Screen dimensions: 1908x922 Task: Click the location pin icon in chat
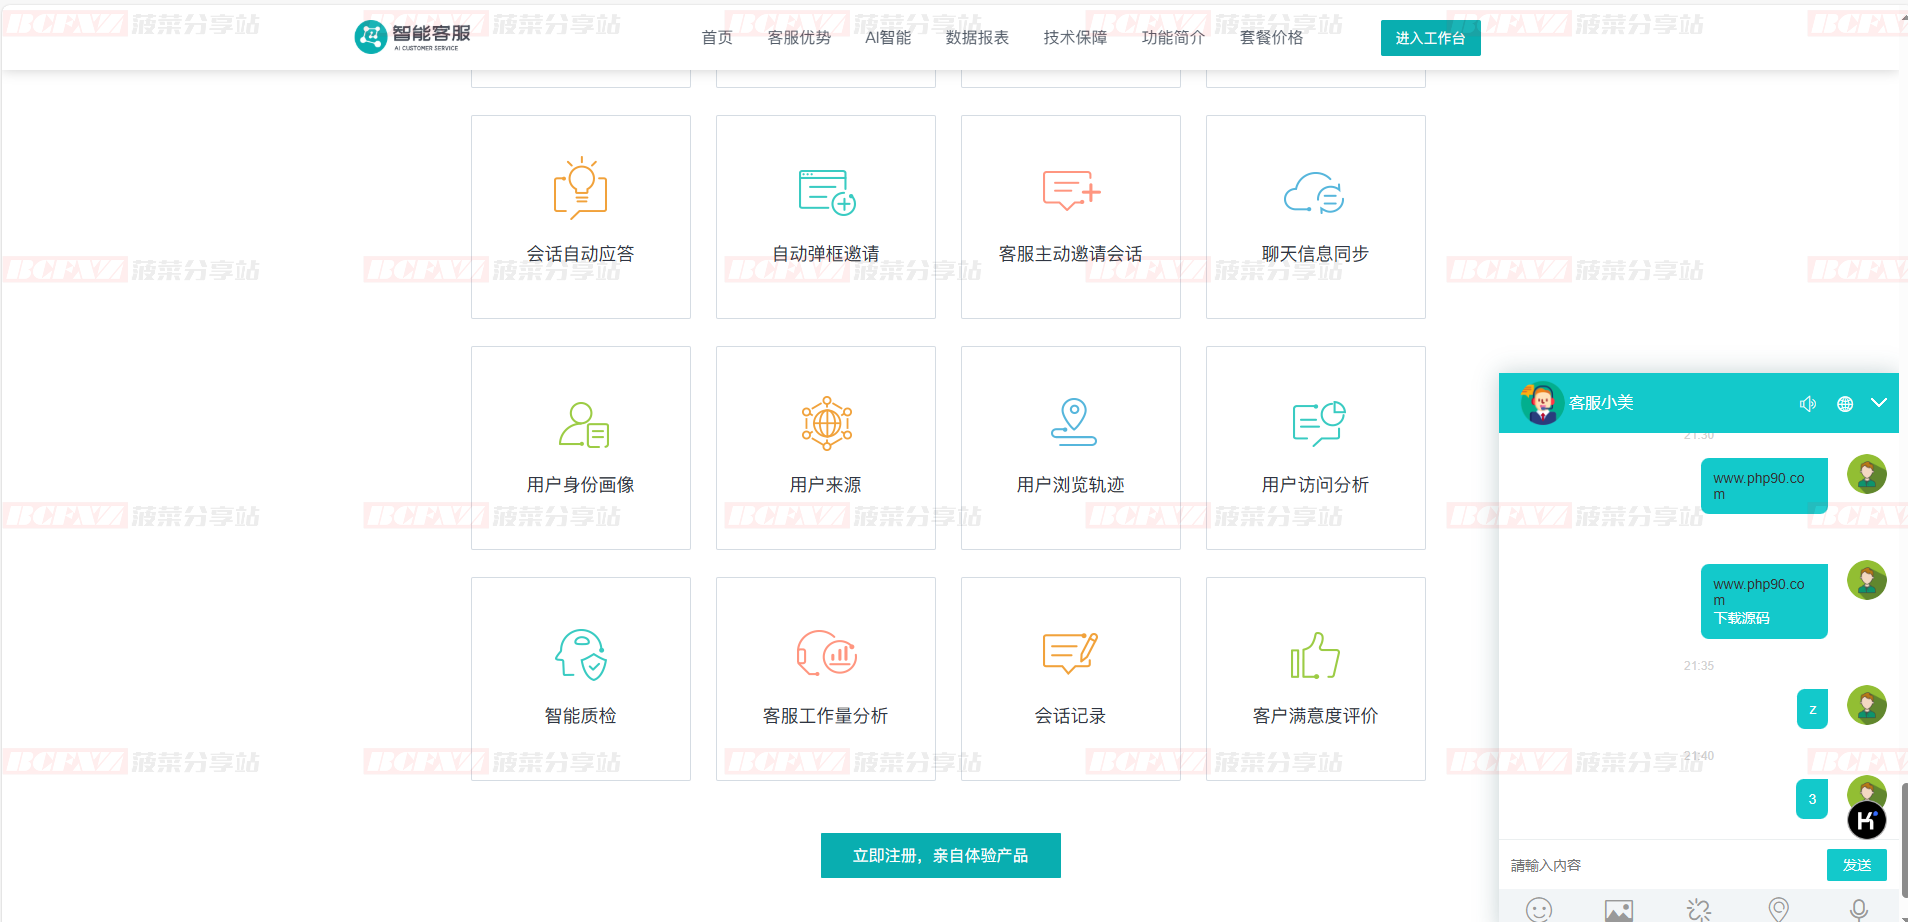click(1778, 909)
